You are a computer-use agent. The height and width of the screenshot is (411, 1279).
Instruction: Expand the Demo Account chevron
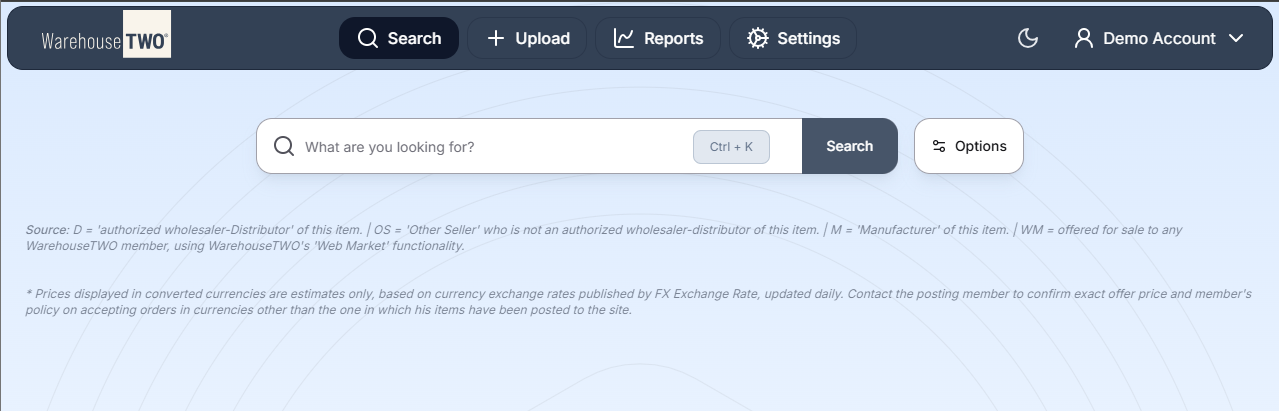tap(1236, 38)
